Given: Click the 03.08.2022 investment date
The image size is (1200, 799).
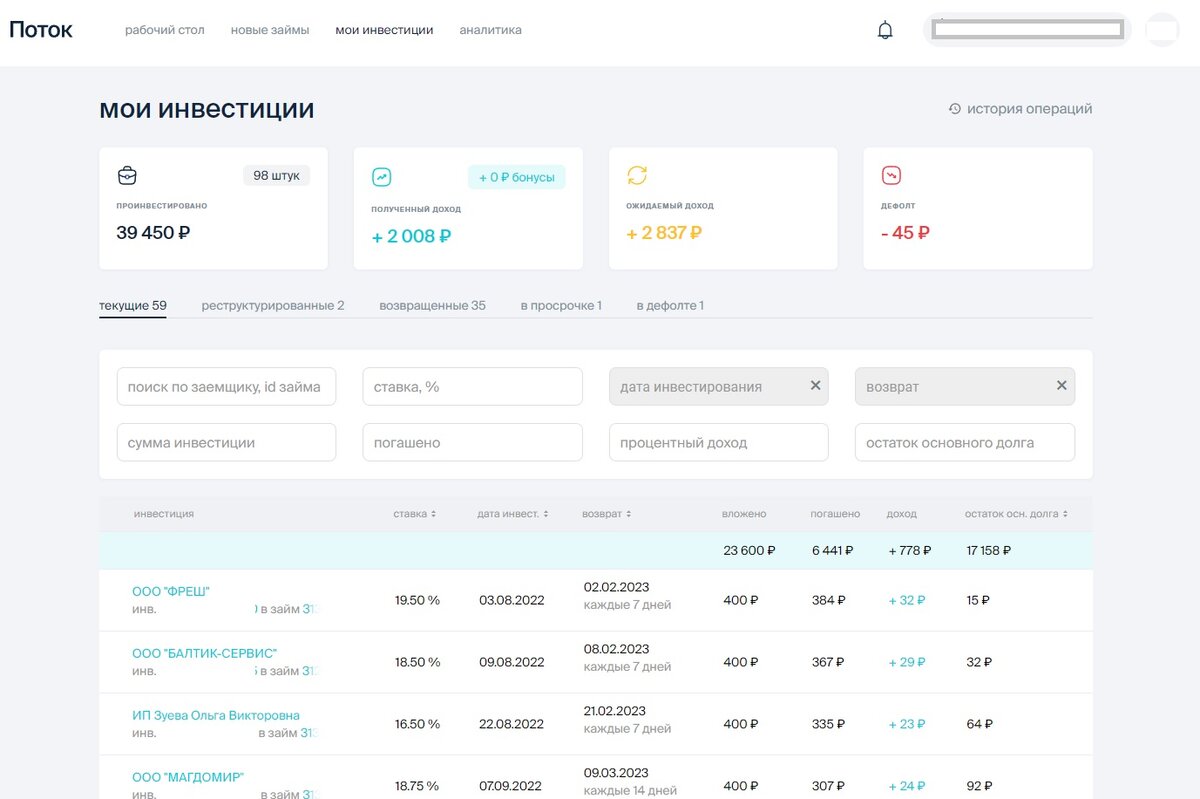Looking at the screenshot, I should pos(512,601).
